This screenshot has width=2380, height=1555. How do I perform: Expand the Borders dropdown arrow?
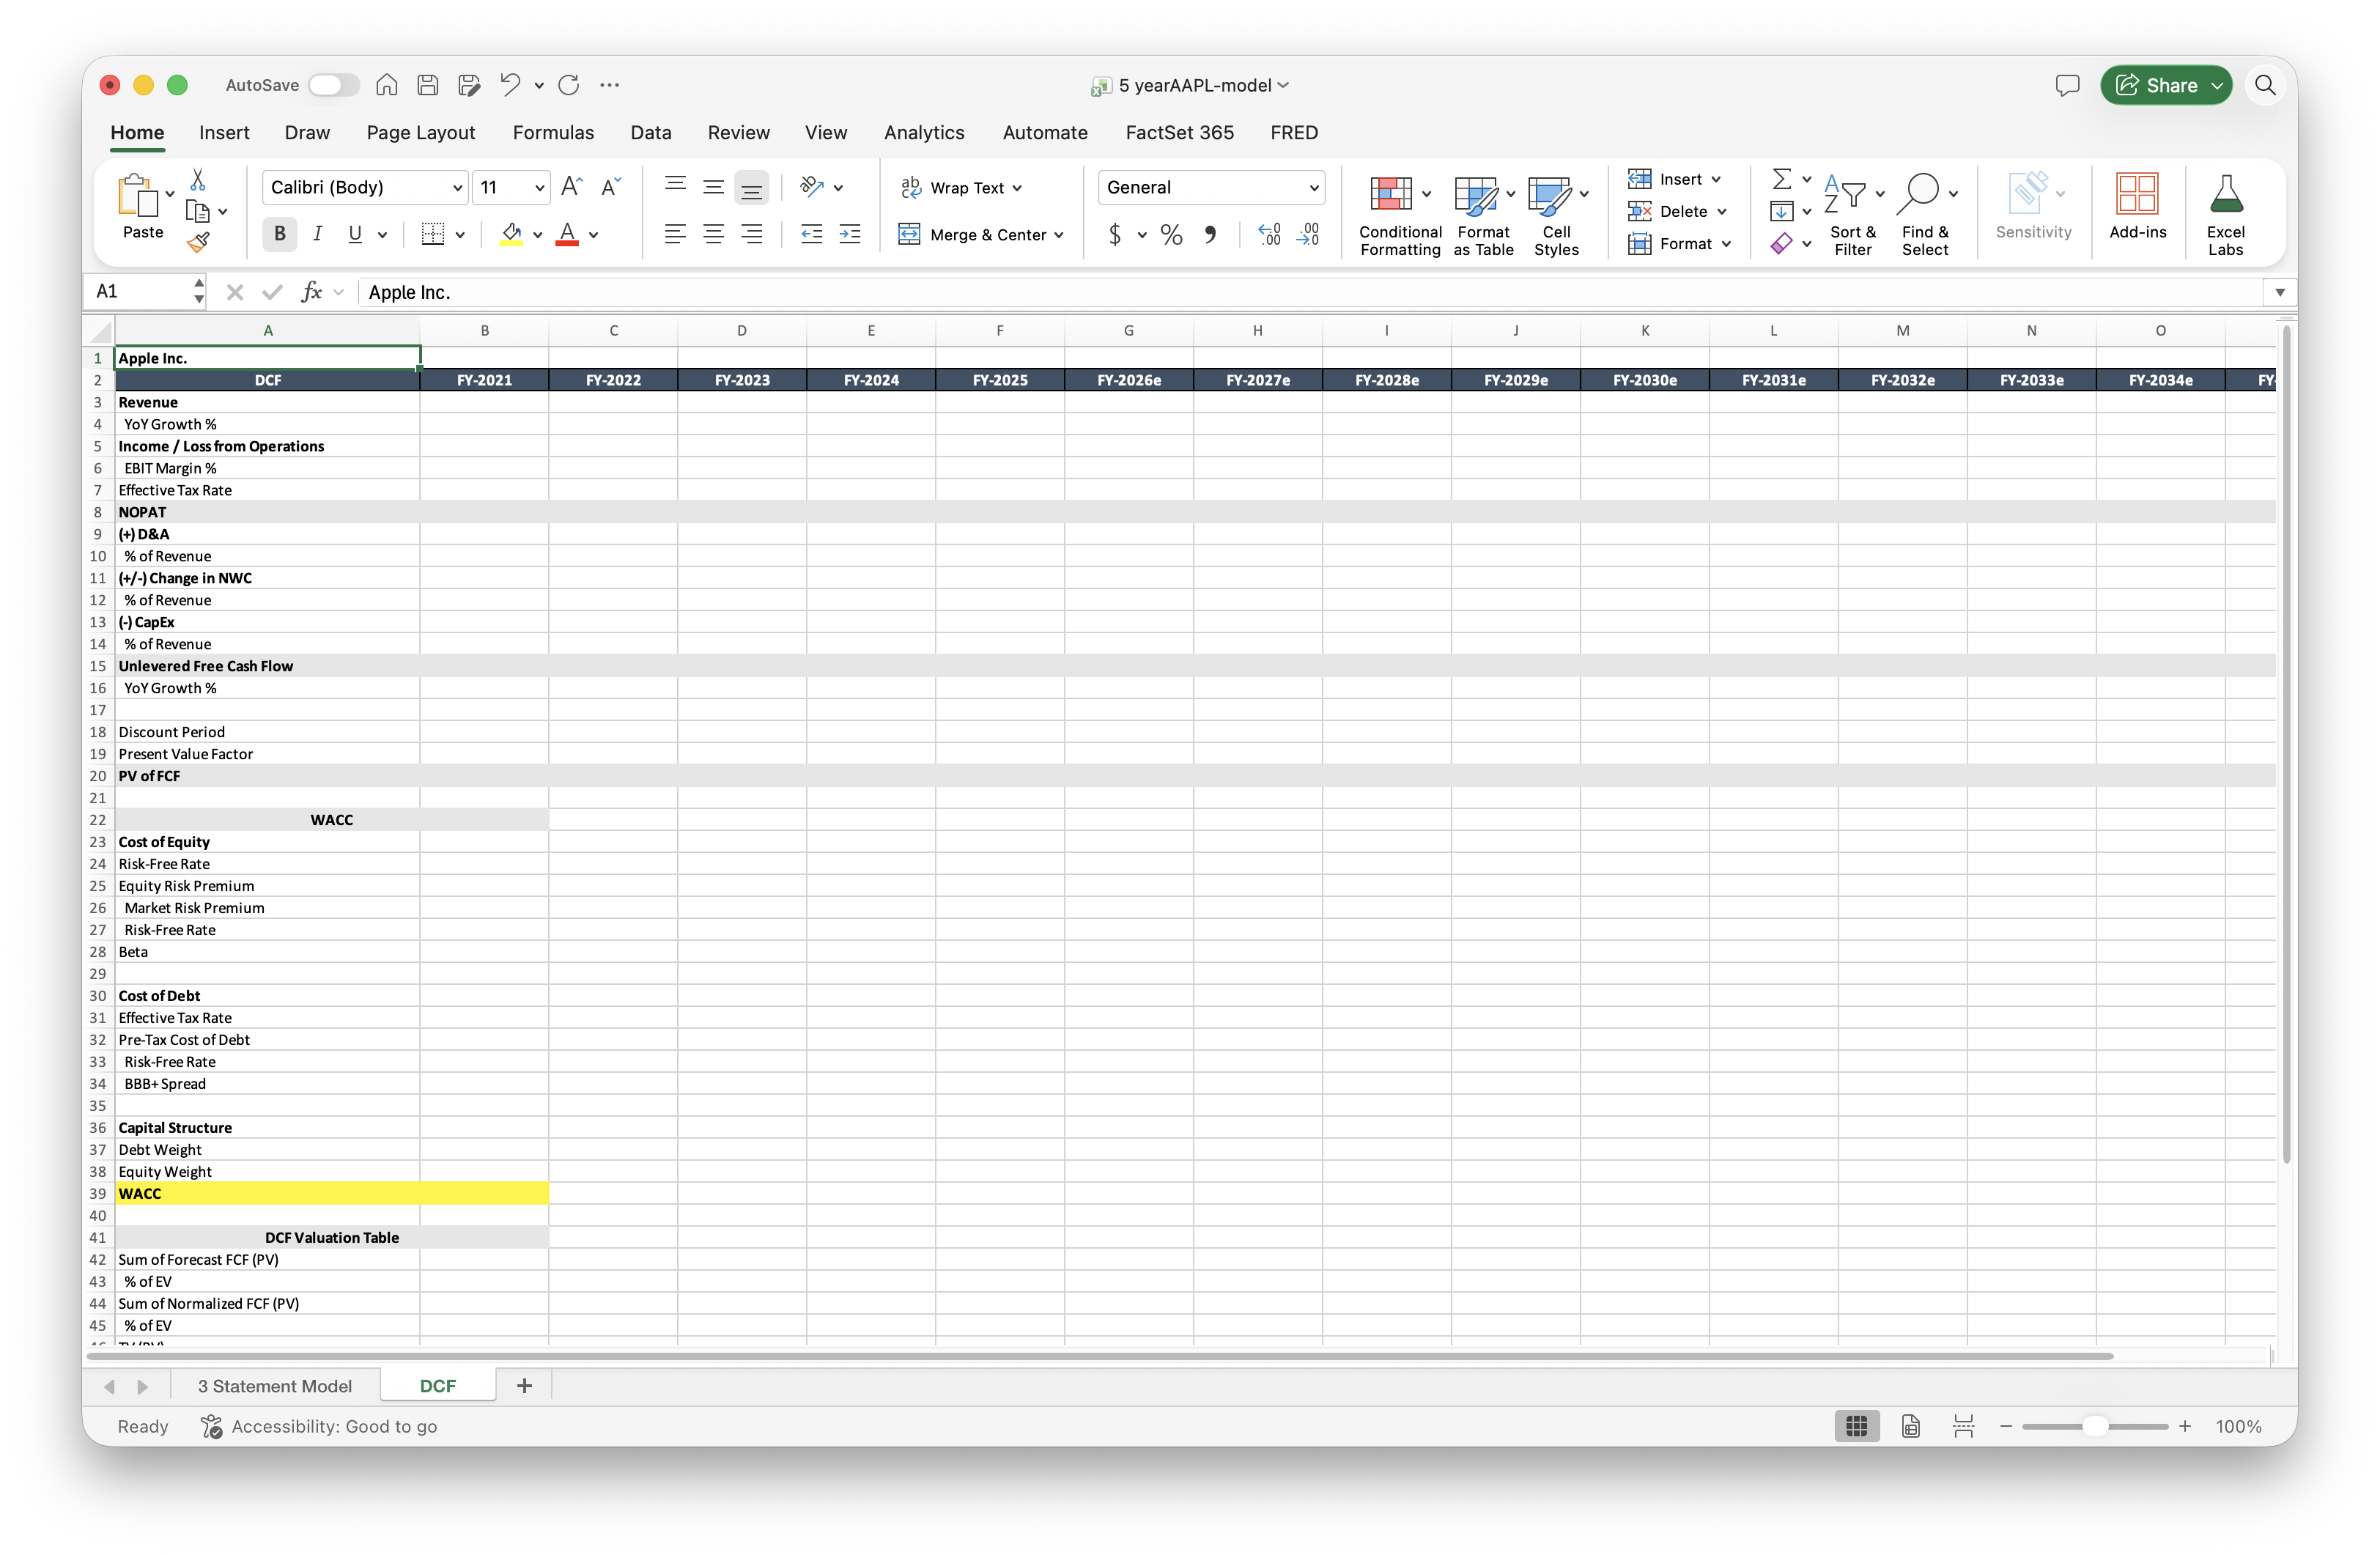[x=460, y=235]
